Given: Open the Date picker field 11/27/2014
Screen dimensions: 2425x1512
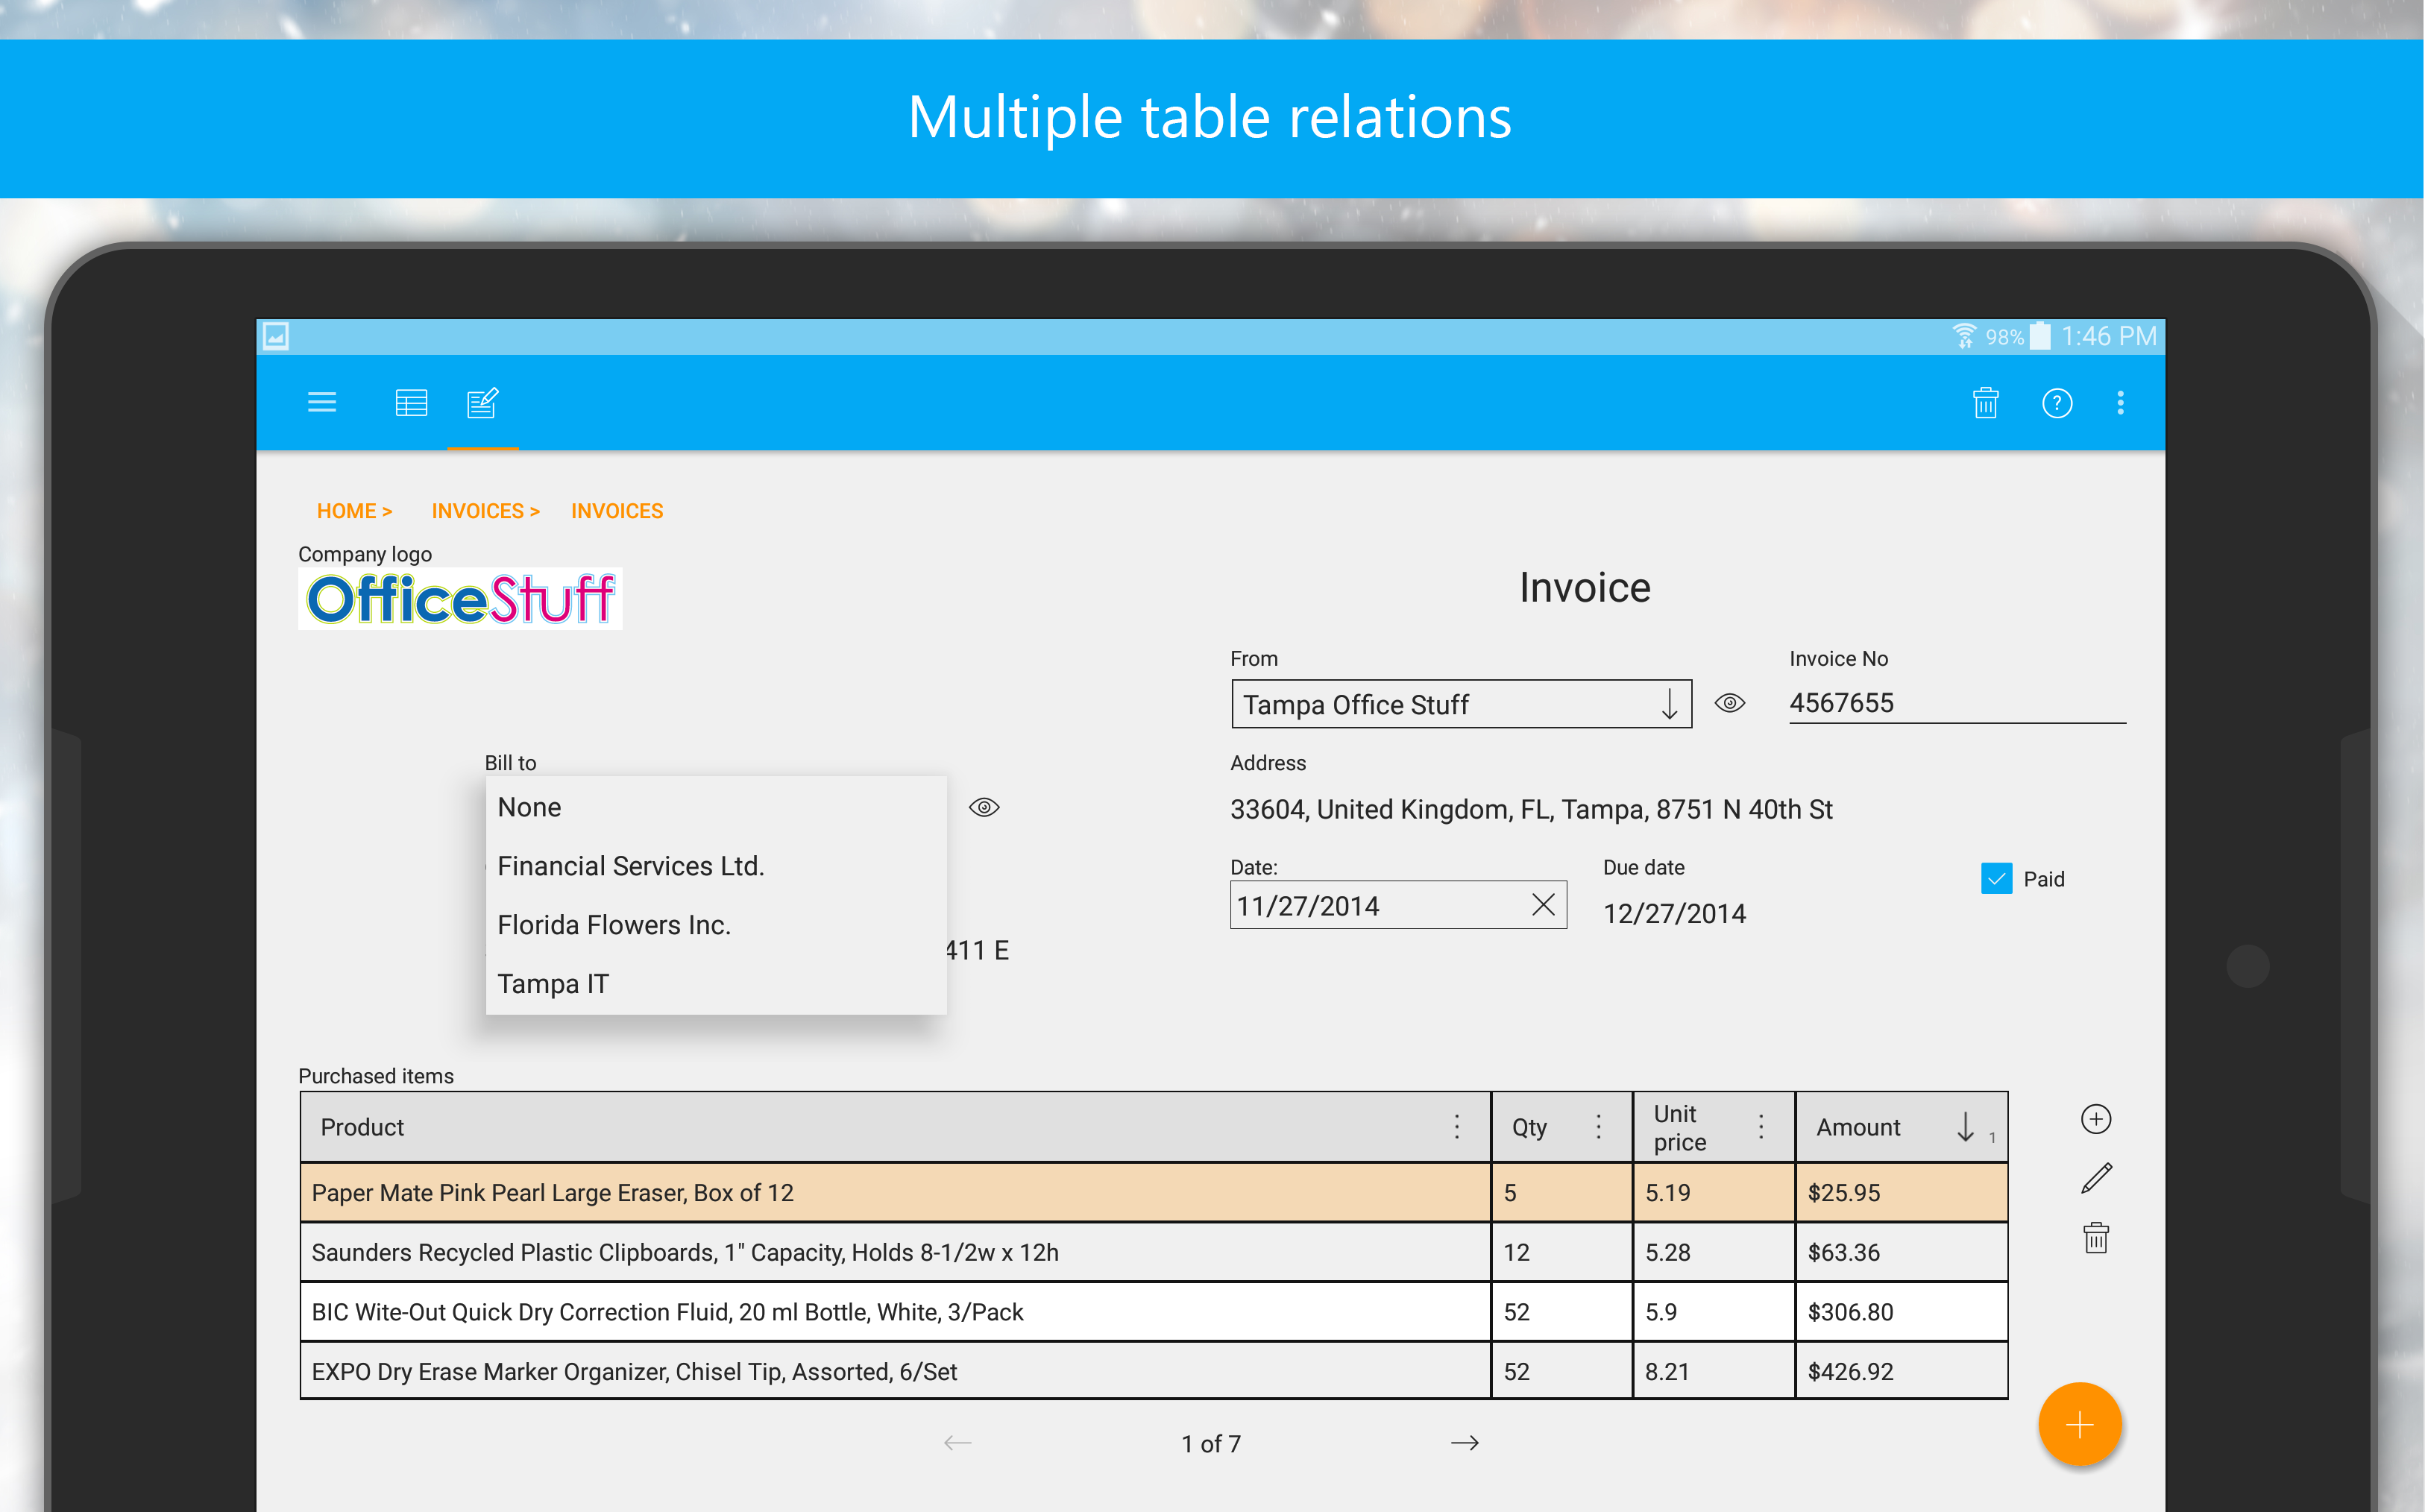Looking at the screenshot, I should 1398,905.
